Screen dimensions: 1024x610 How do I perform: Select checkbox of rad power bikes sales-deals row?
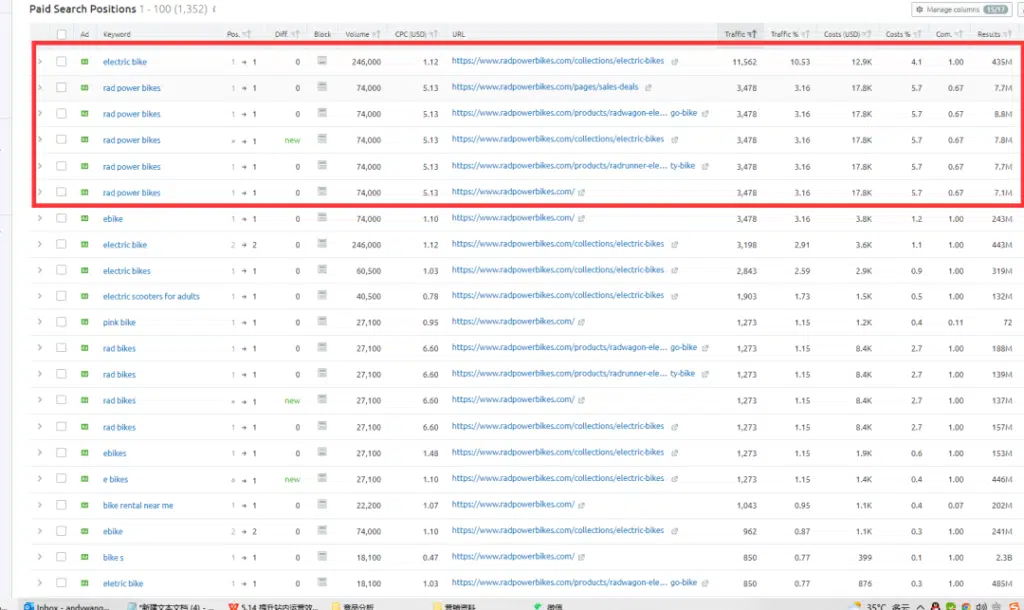pos(61,88)
